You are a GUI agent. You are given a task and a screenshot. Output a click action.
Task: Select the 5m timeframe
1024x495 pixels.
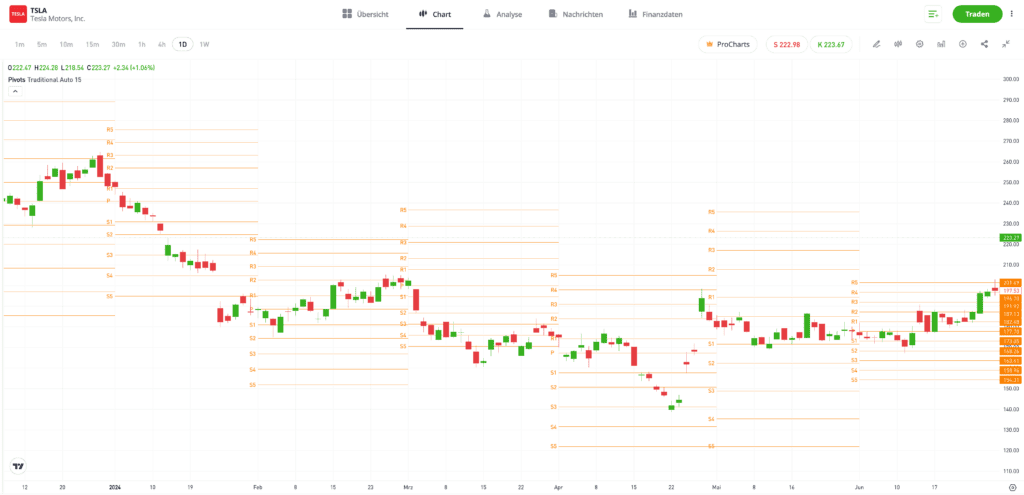point(42,44)
